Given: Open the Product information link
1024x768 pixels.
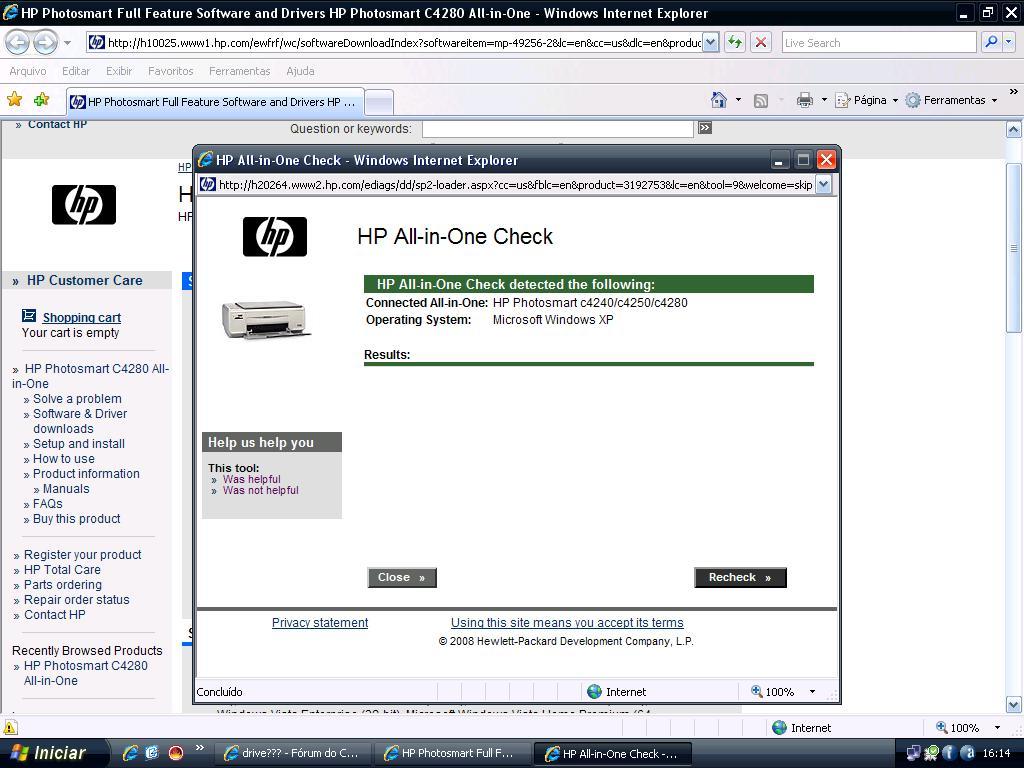Looking at the screenshot, I should [86, 473].
